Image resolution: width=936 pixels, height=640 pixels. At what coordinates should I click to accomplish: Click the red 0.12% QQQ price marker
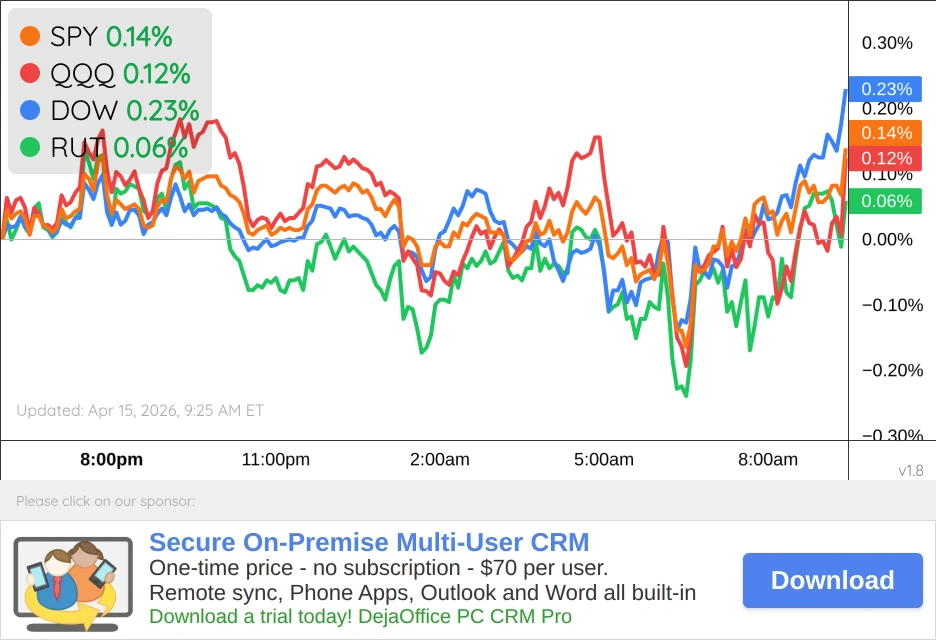click(886, 157)
